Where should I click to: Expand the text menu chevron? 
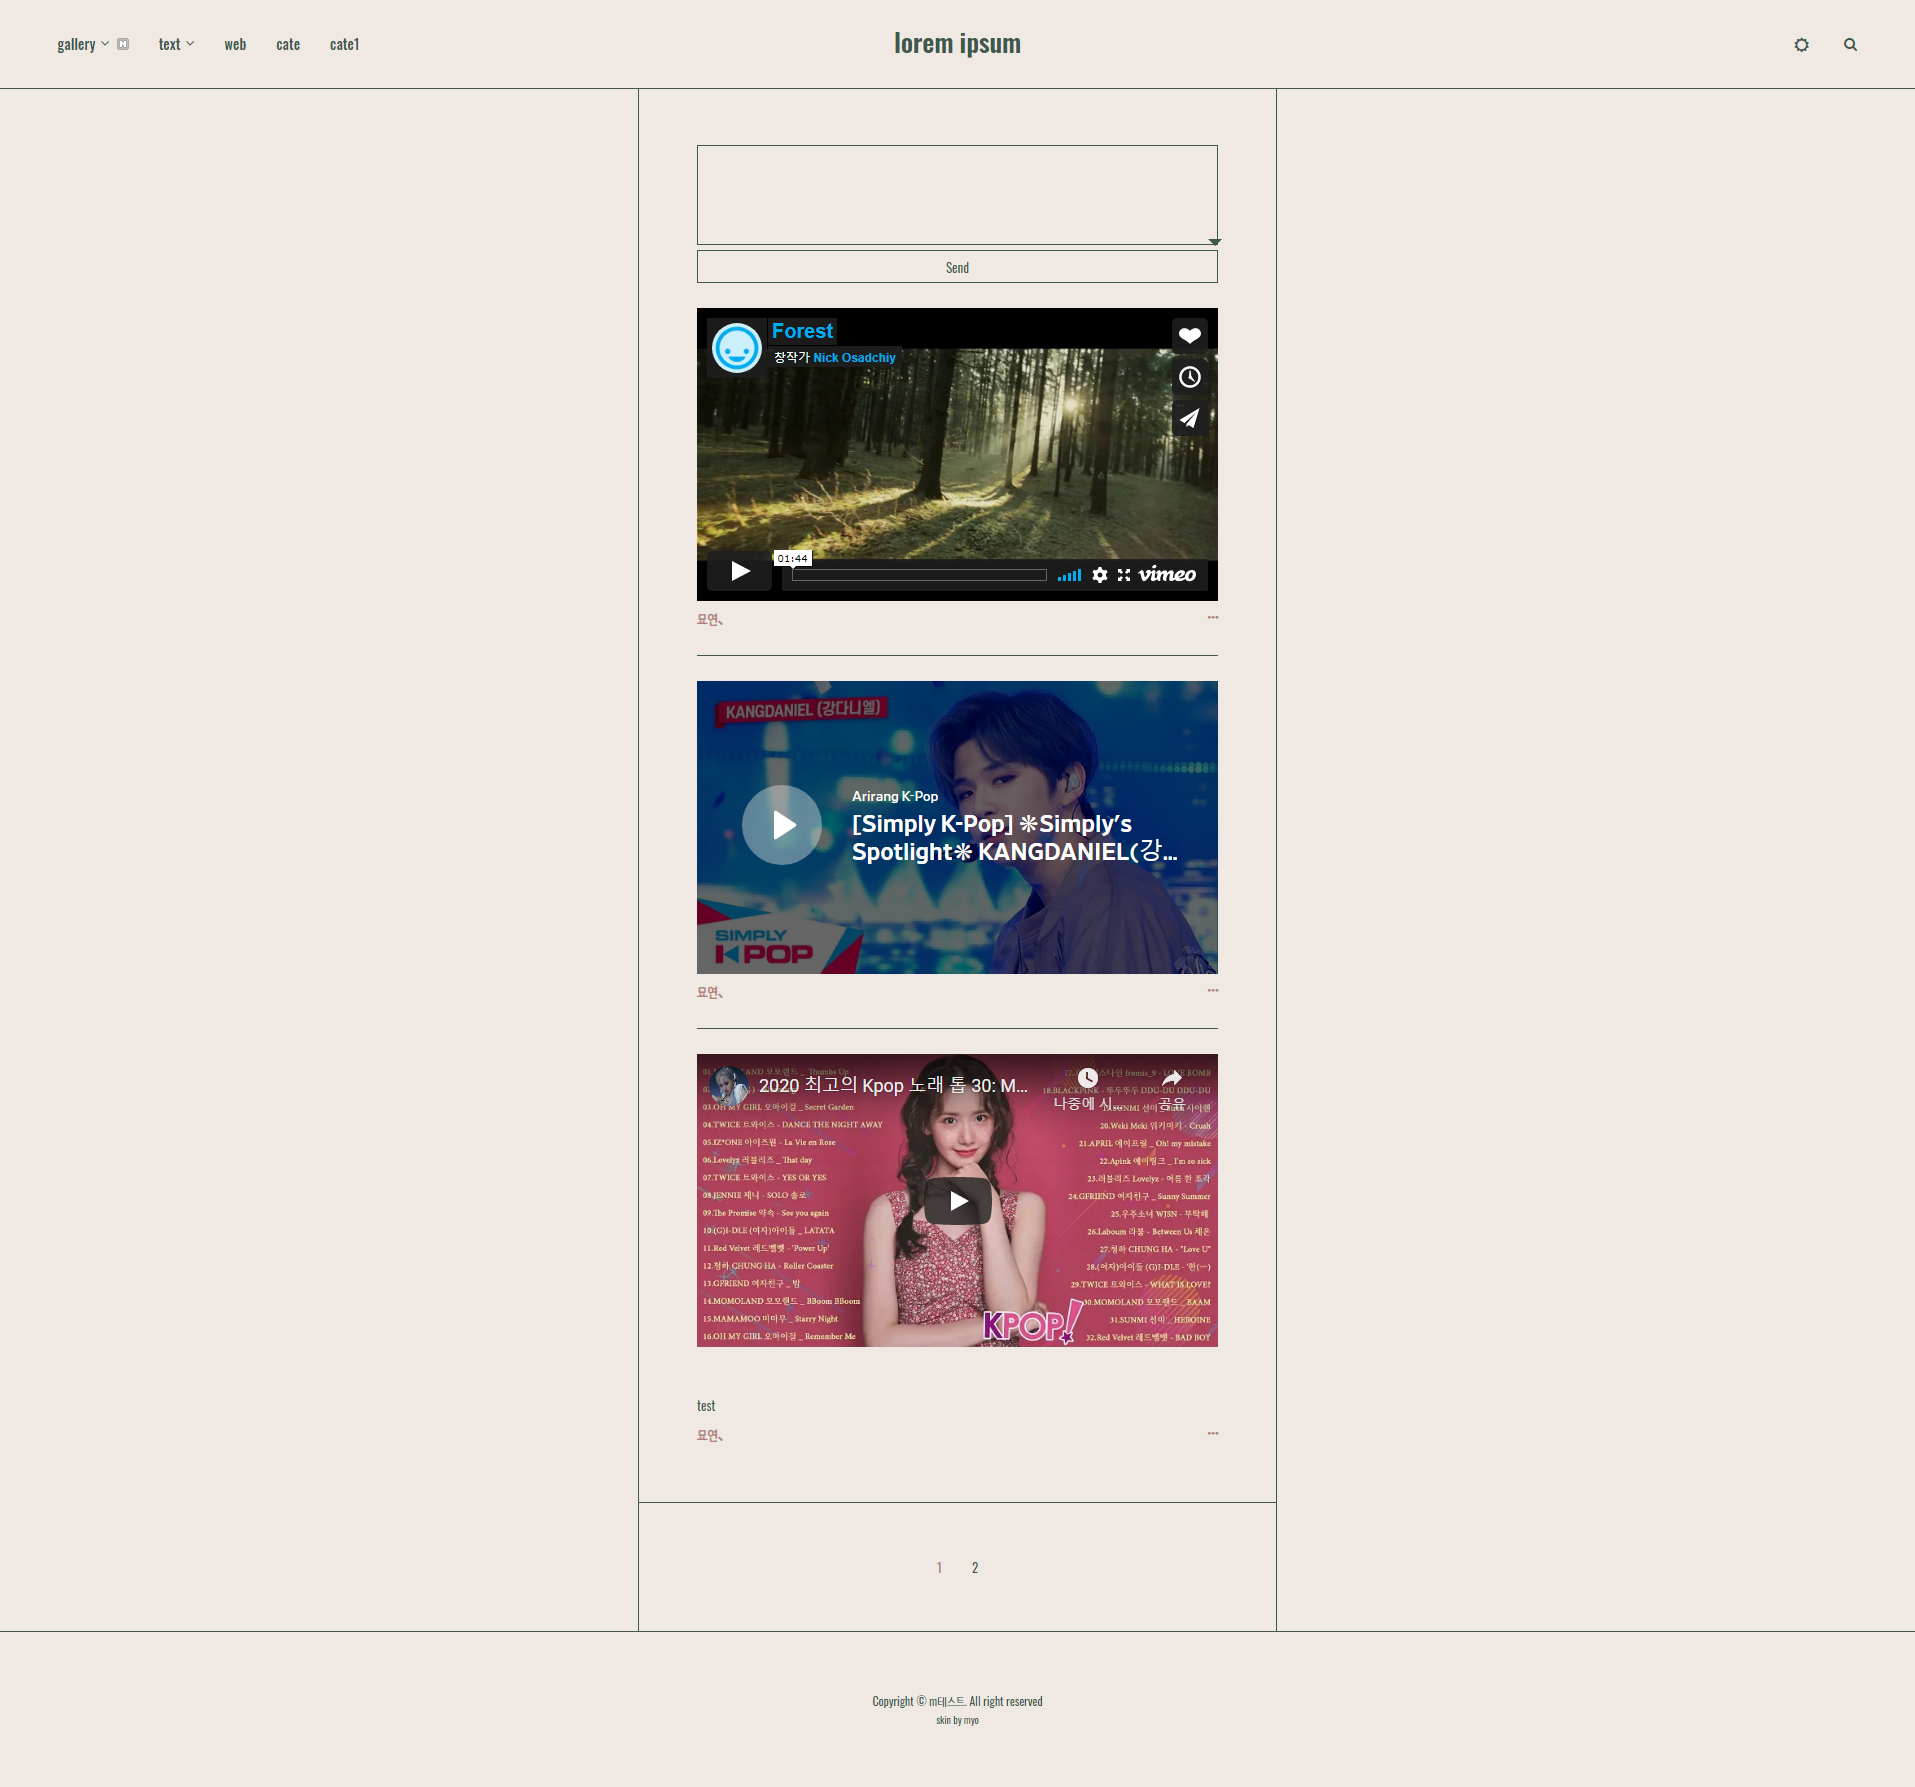tap(190, 44)
